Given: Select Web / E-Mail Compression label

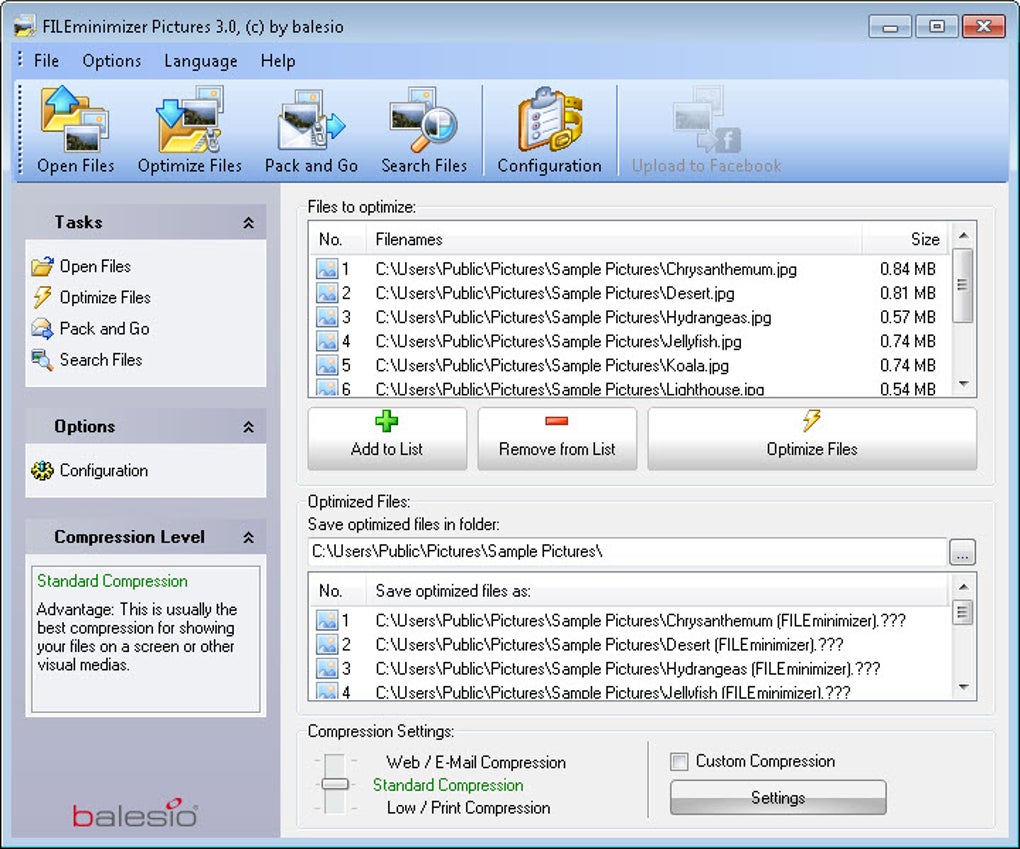Looking at the screenshot, I should [x=476, y=762].
